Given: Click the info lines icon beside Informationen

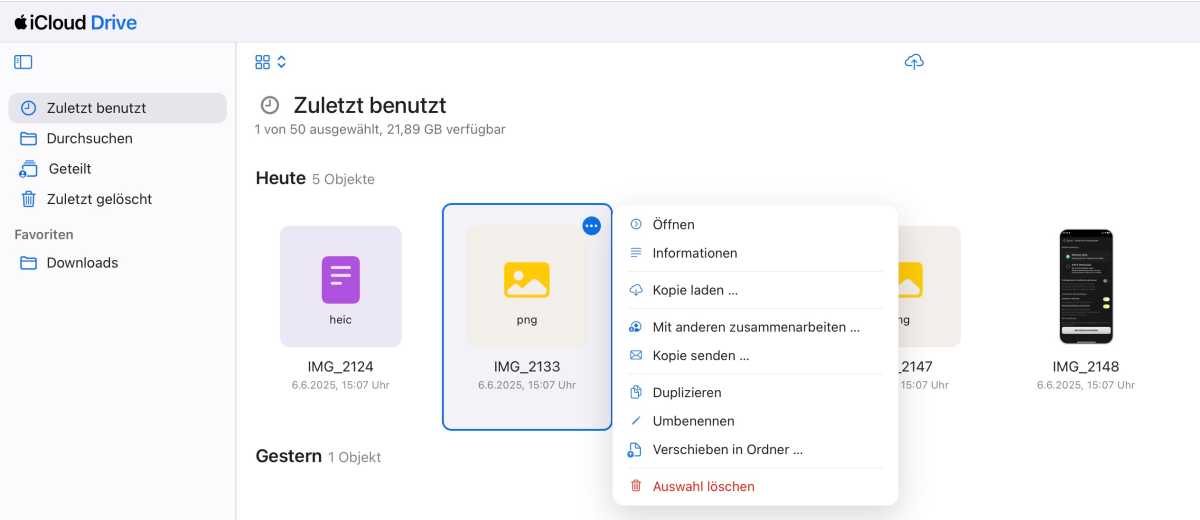Looking at the screenshot, I should coord(635,253).
